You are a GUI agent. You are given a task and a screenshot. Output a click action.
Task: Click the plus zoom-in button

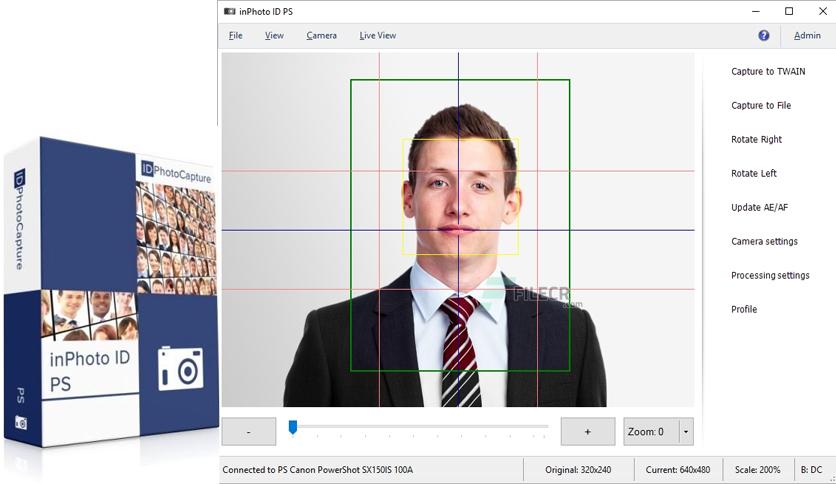click(588, 431)
